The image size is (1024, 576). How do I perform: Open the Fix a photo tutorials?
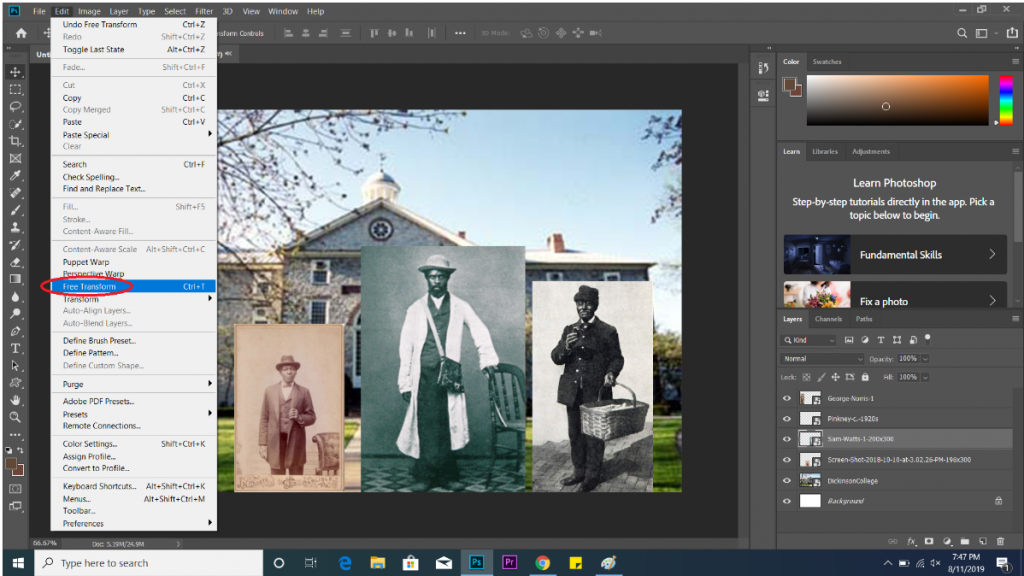(895, 295)
